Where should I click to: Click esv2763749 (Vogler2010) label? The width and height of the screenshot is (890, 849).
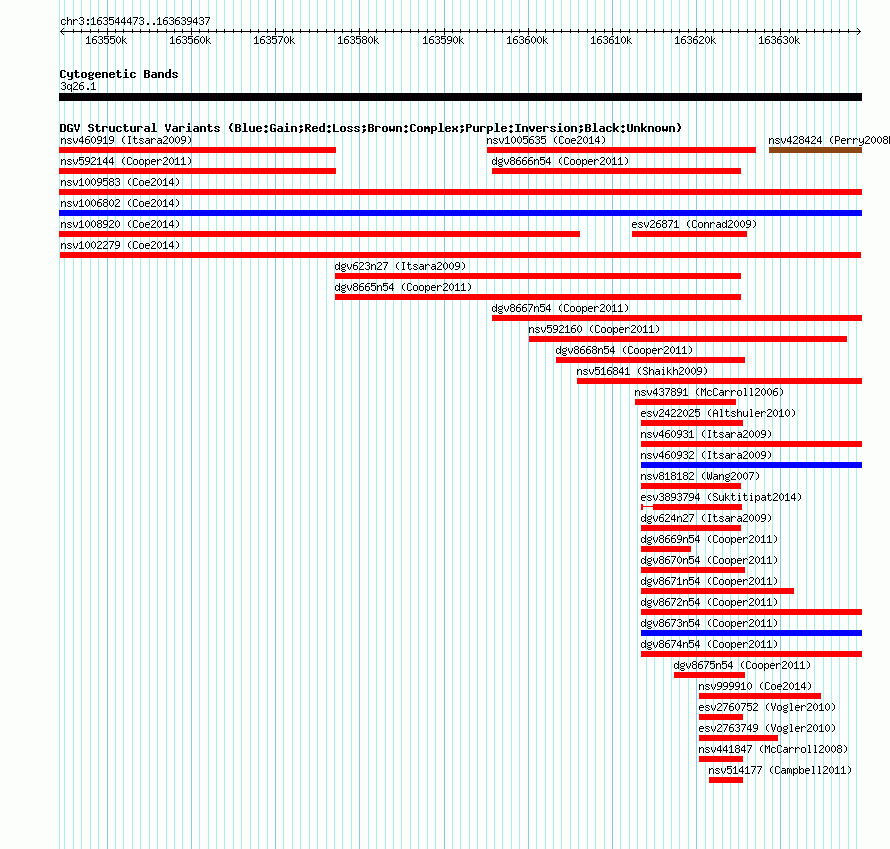pyautogui.click(x=767, y=728)
